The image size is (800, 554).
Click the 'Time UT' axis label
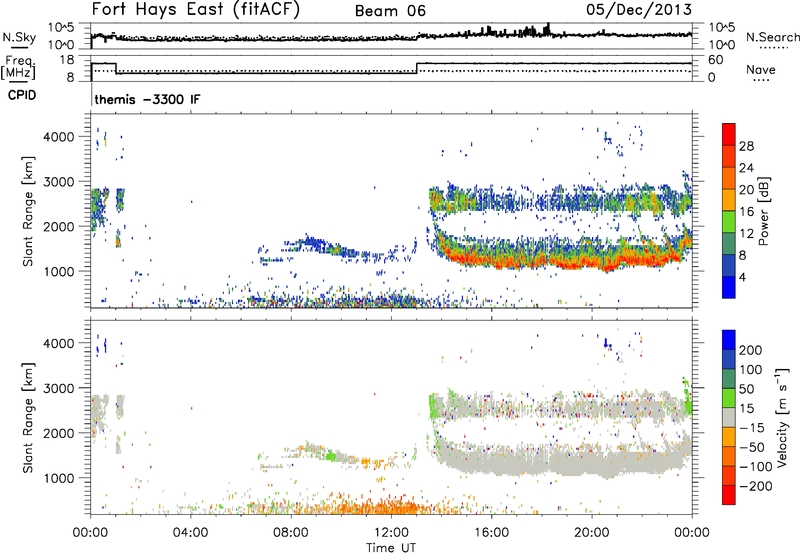pos(391,548)
